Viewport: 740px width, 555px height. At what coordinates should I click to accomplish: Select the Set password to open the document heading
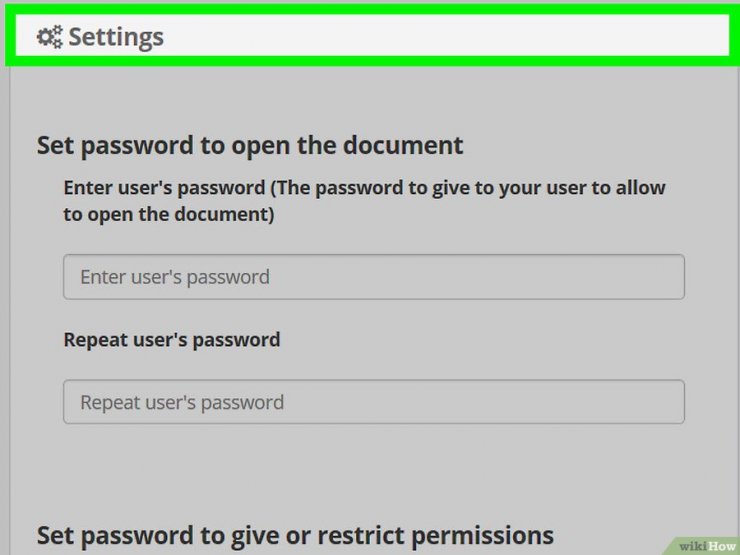point(250,145)
